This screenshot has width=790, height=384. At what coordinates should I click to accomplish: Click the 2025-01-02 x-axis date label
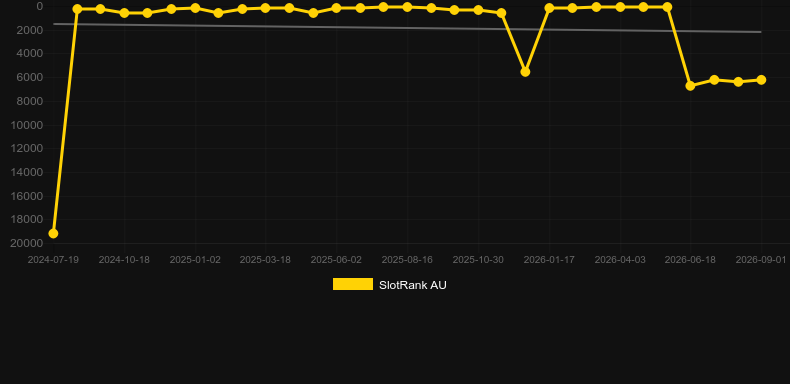point(195,260)
